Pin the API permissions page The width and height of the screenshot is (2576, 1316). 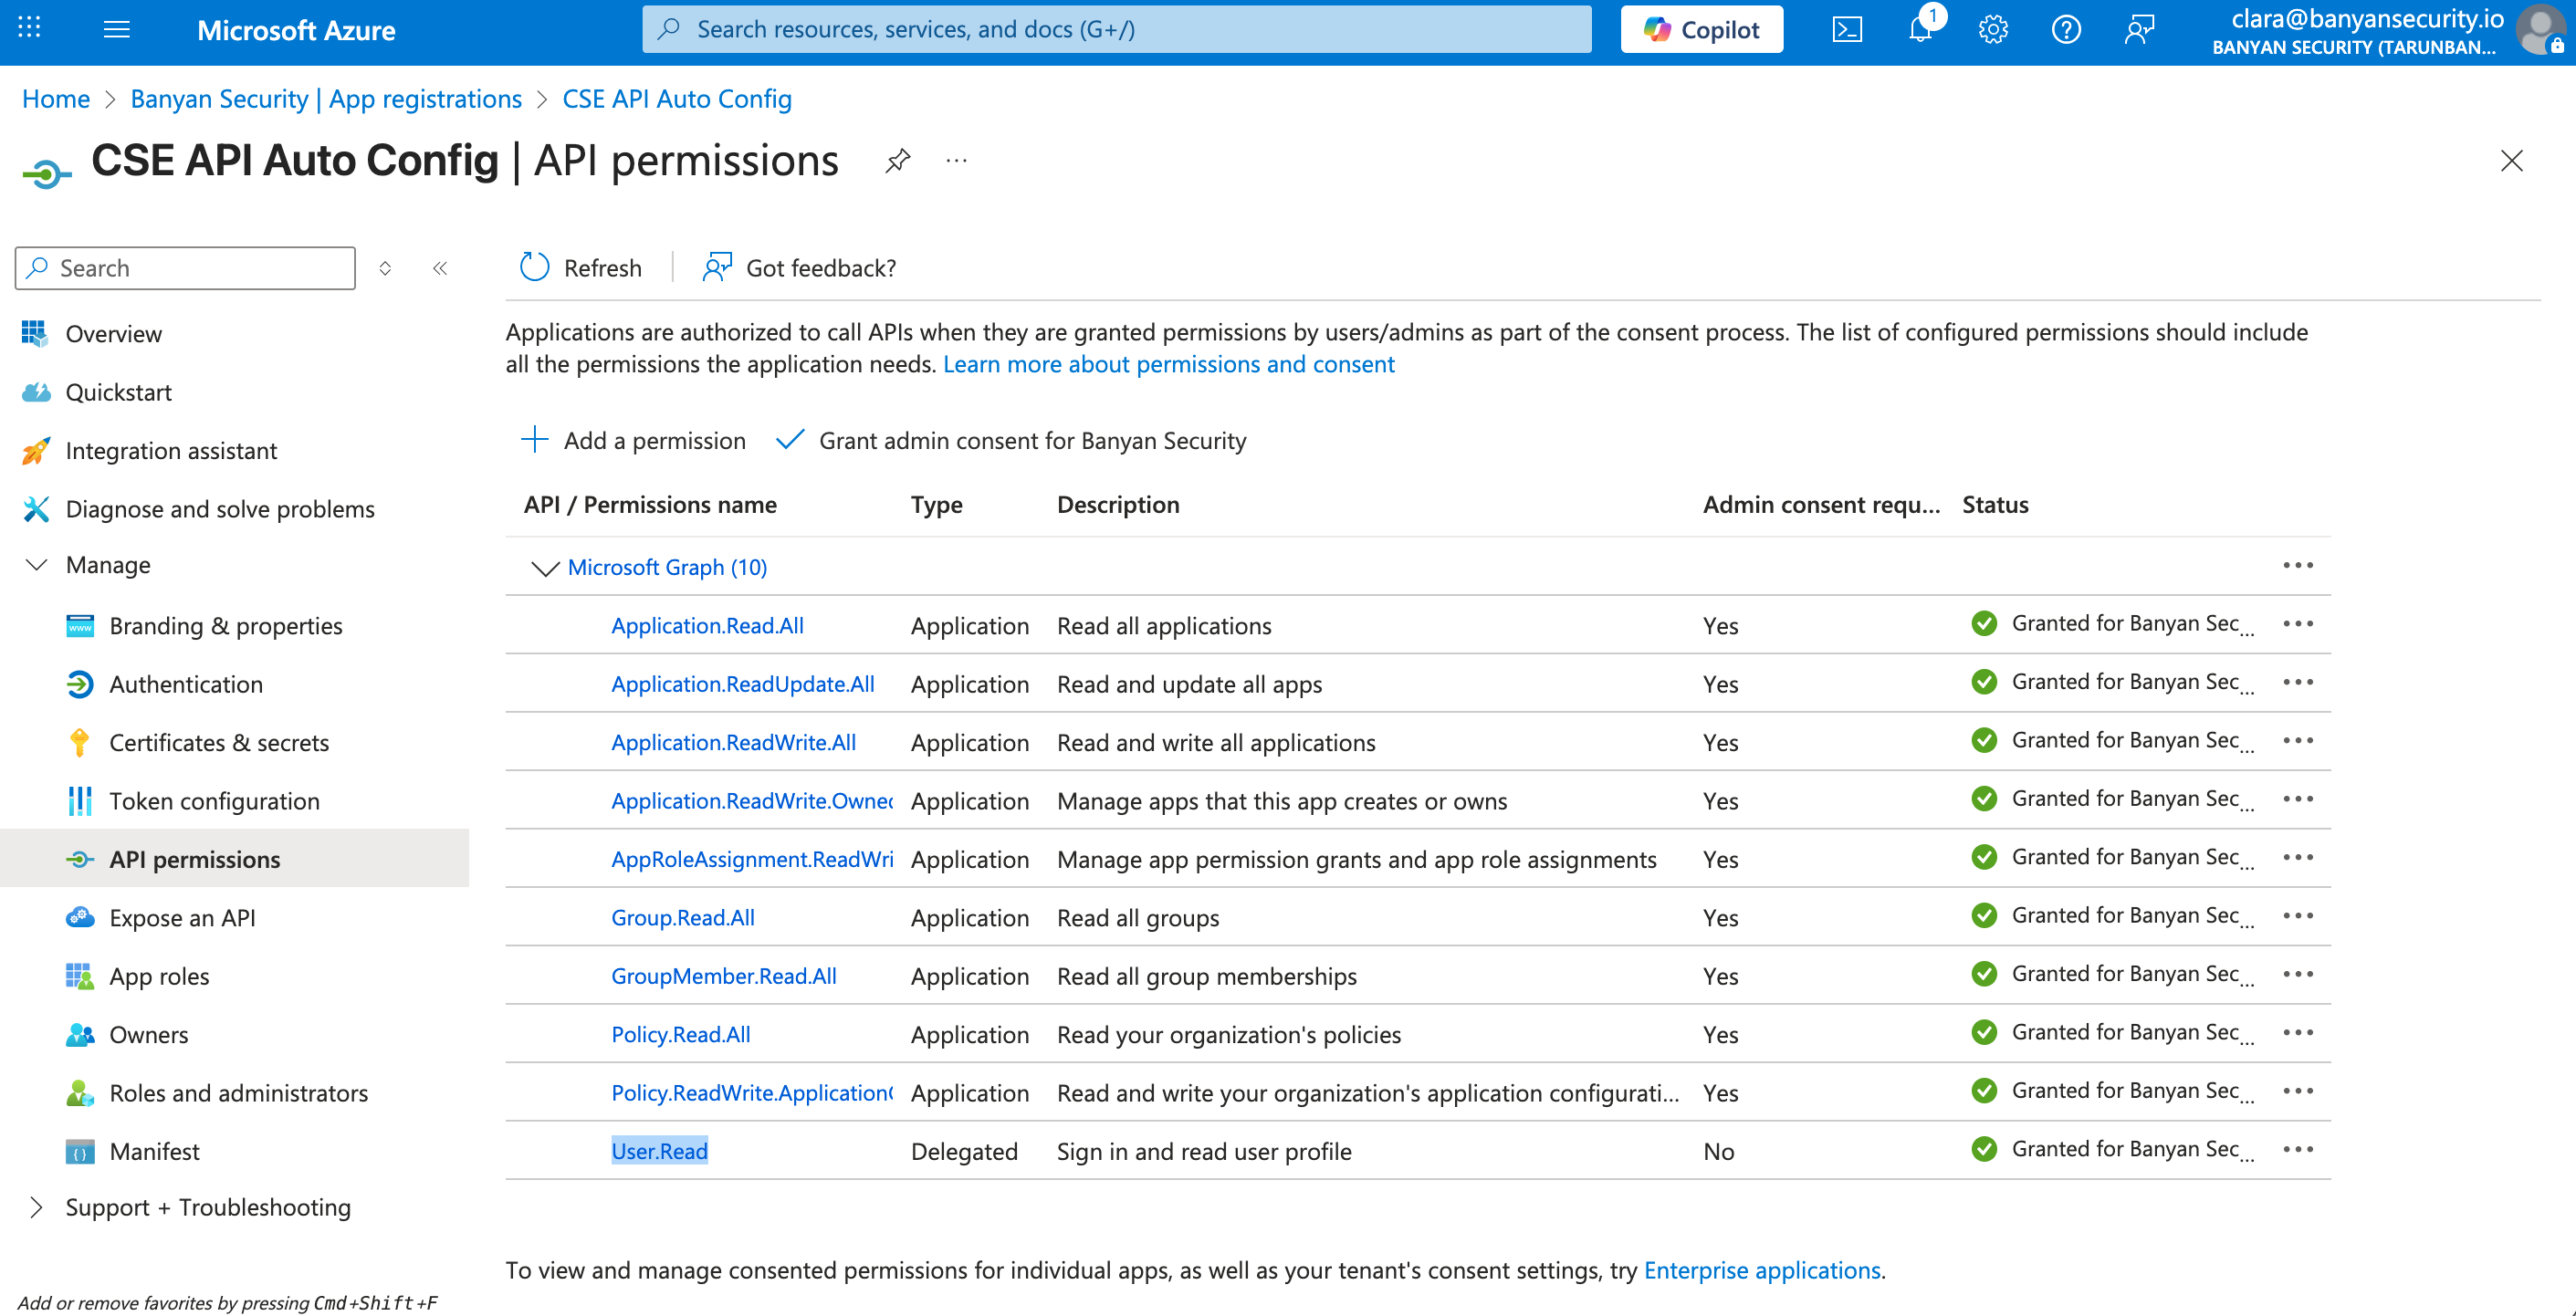pos(897,161)
